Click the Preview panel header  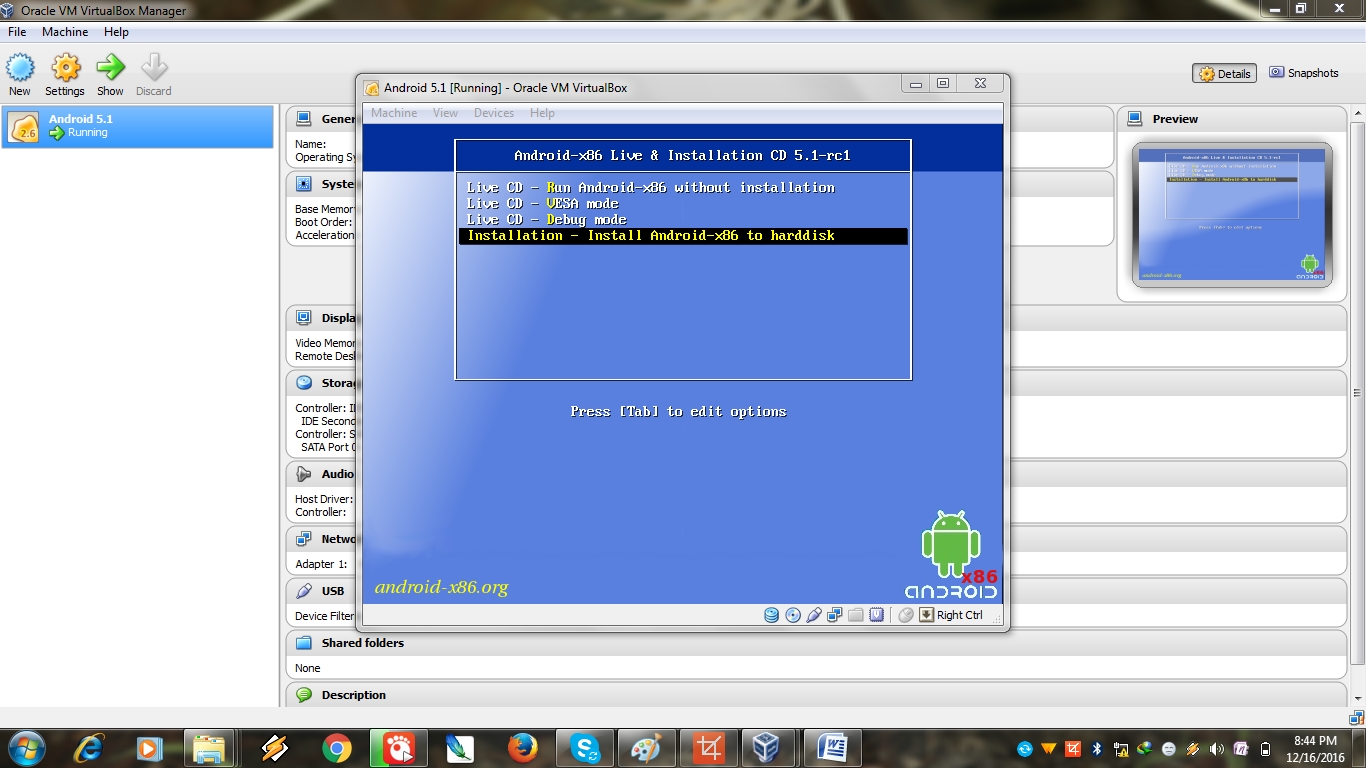[x=1231, y=119]
